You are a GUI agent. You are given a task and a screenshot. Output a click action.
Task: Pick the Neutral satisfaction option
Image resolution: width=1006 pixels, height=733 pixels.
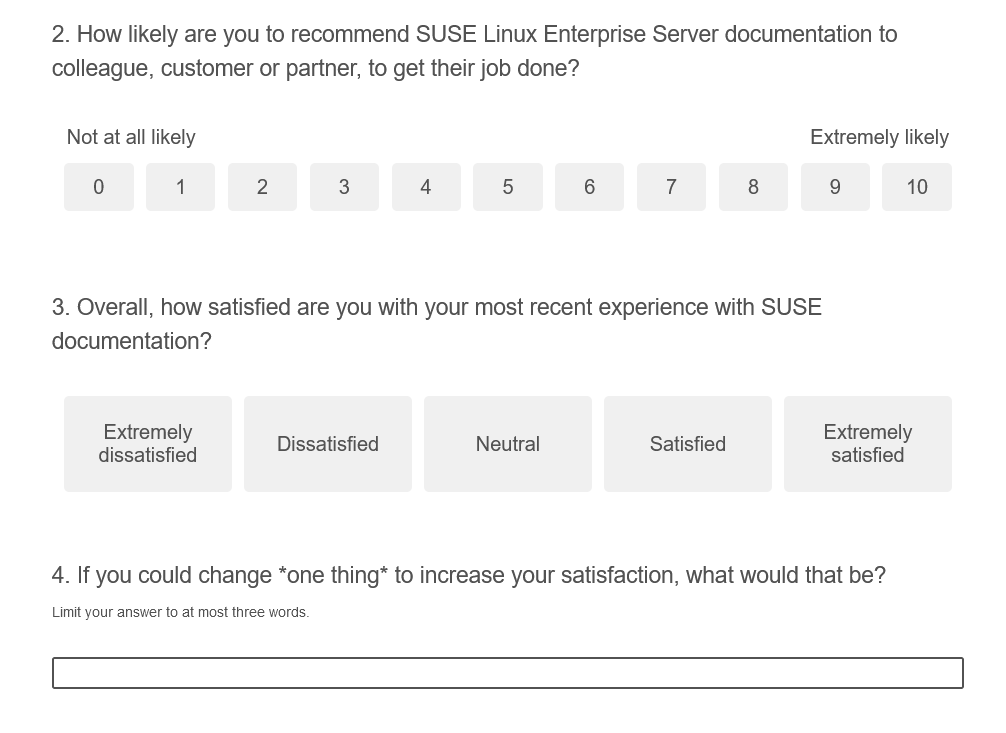(507, 443)
